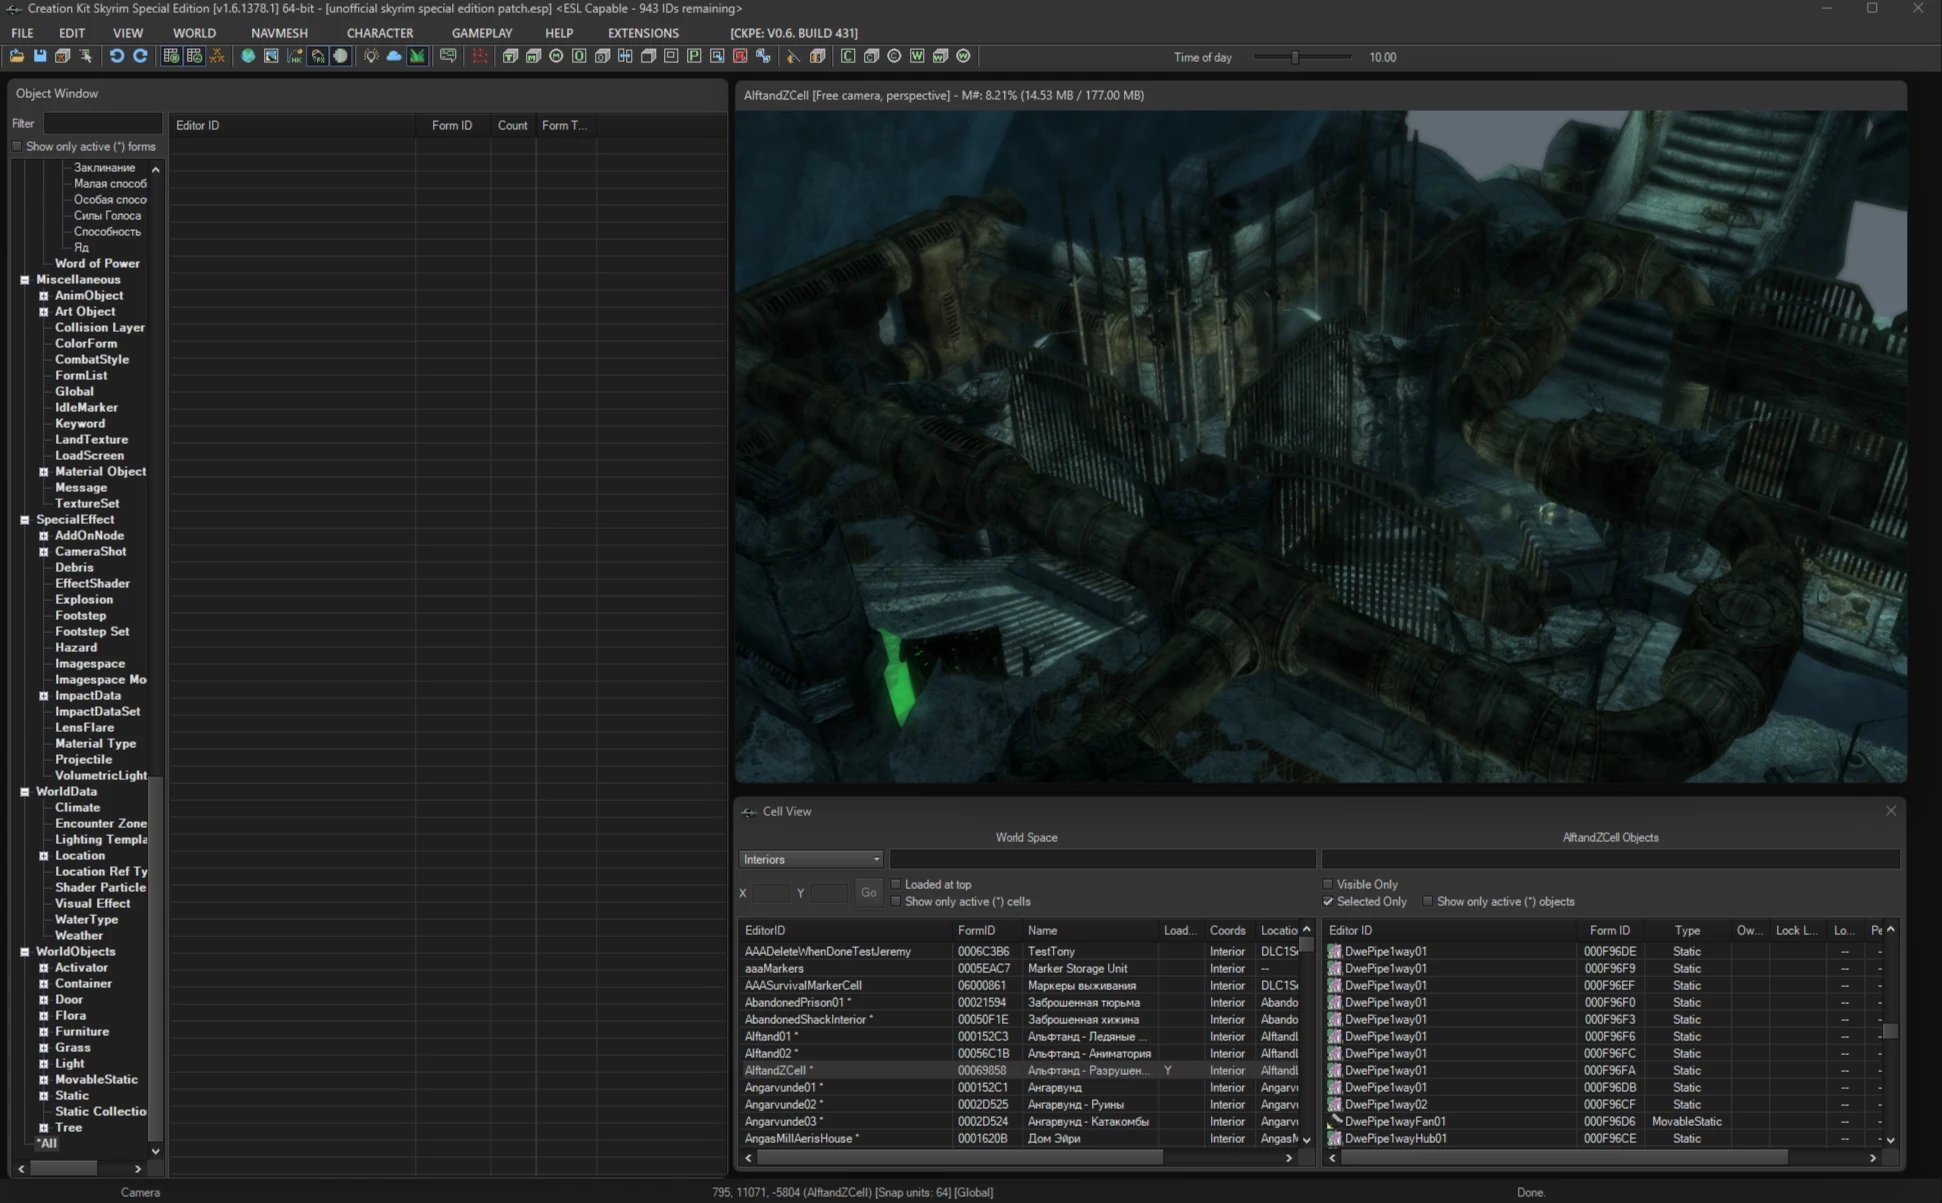Uncheck the Selected Only checkbox
This screenshot has width=1942, height=1203.
point(1328,902)
